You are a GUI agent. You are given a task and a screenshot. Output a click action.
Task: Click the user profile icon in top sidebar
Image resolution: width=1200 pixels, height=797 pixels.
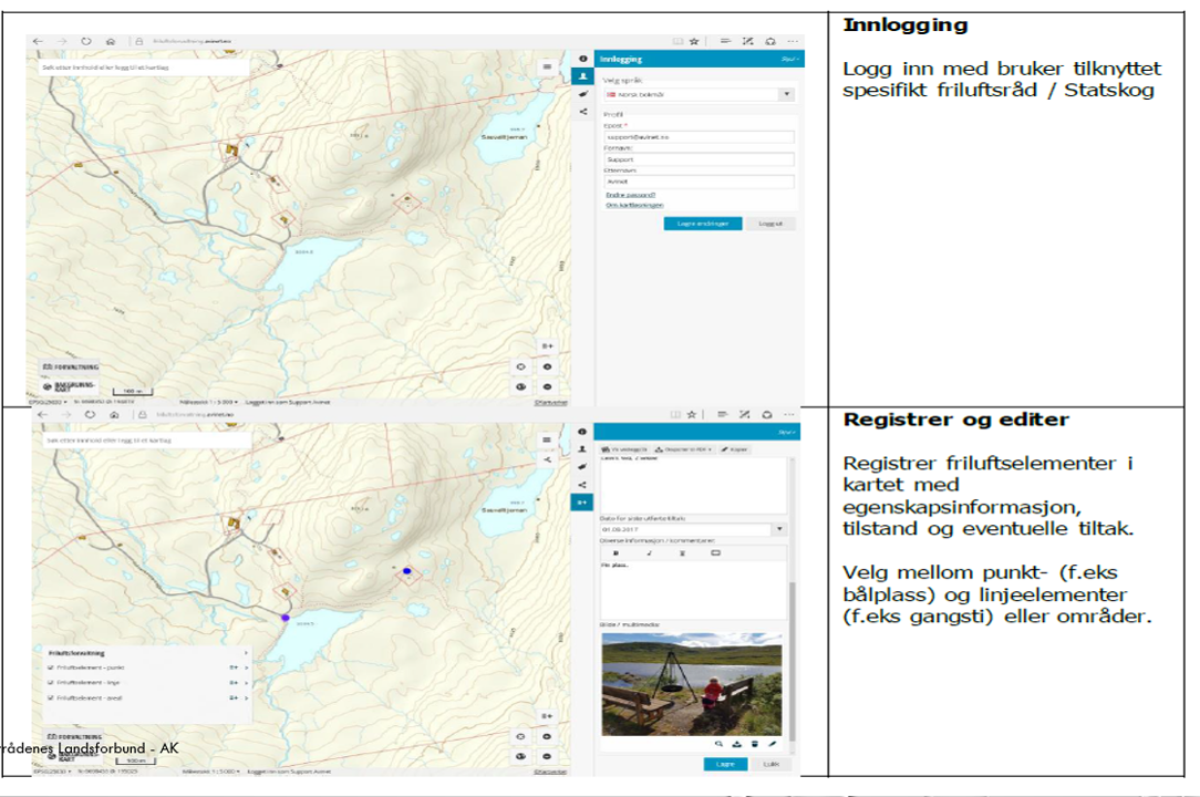pyautogui.click(x=582, y=76)
